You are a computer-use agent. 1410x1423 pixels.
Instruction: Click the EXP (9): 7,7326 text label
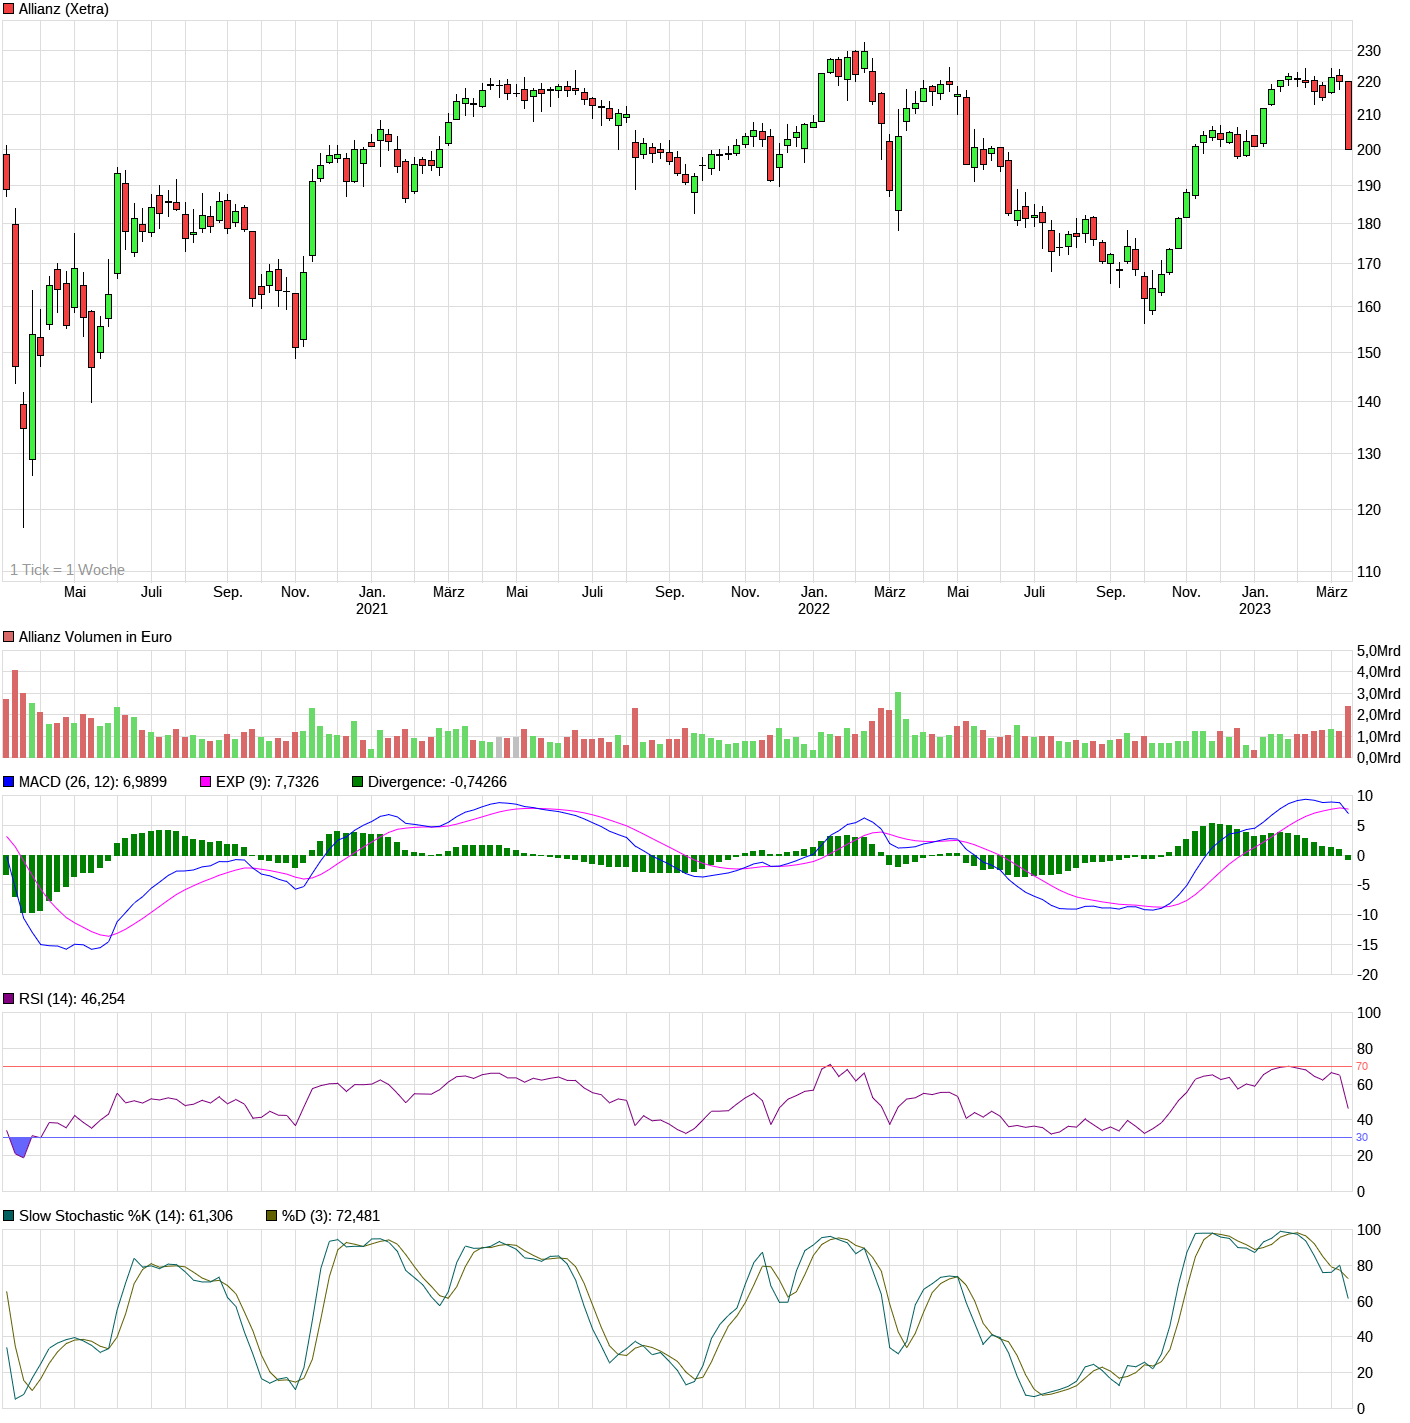click(270, 782)
